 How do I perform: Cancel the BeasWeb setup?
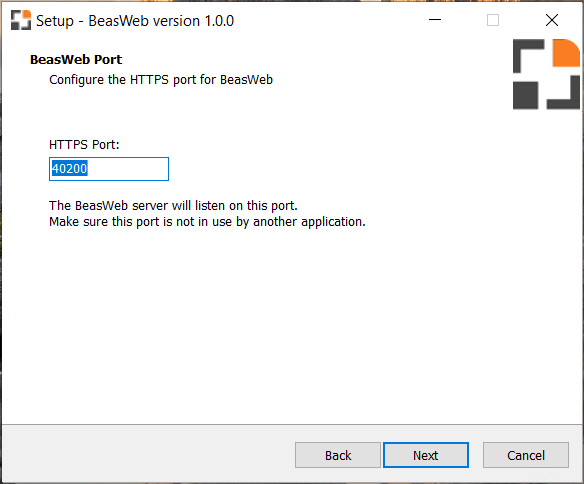526,455
